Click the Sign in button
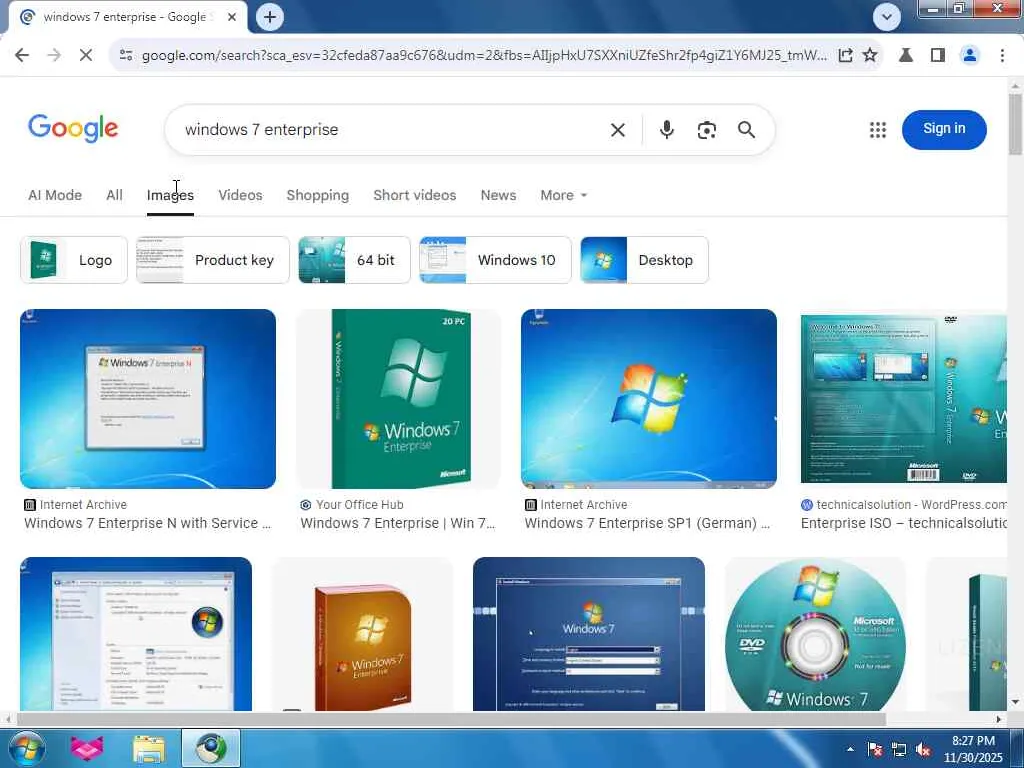1024x768 pixels. (944, 129)
